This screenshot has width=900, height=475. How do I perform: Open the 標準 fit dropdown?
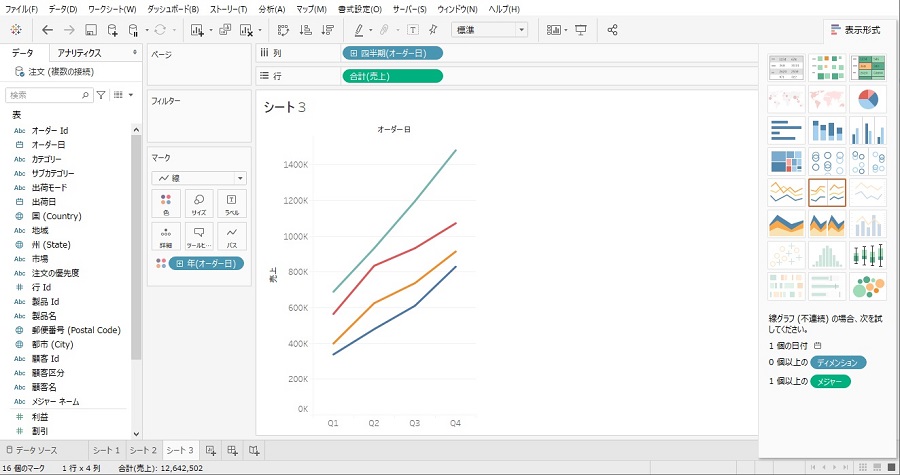coord(490,30)
